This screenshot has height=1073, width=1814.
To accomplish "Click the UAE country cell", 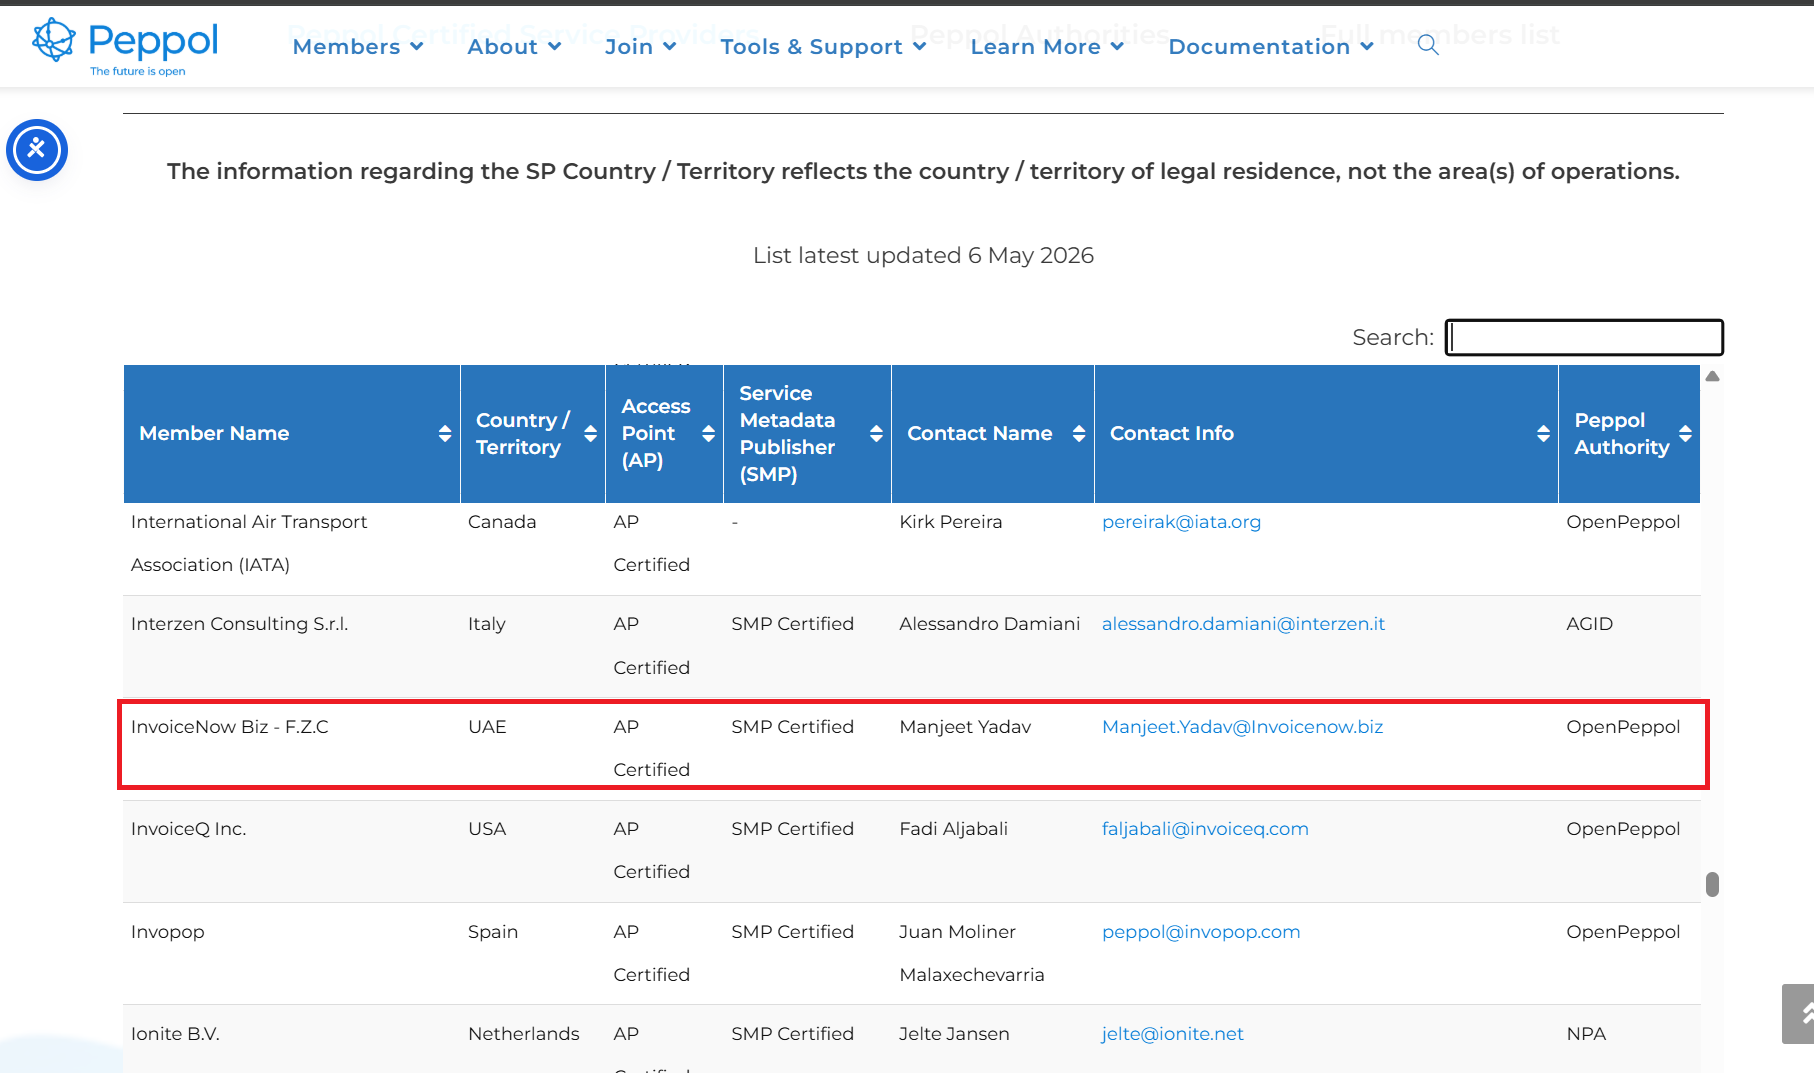I will (487, 727).
